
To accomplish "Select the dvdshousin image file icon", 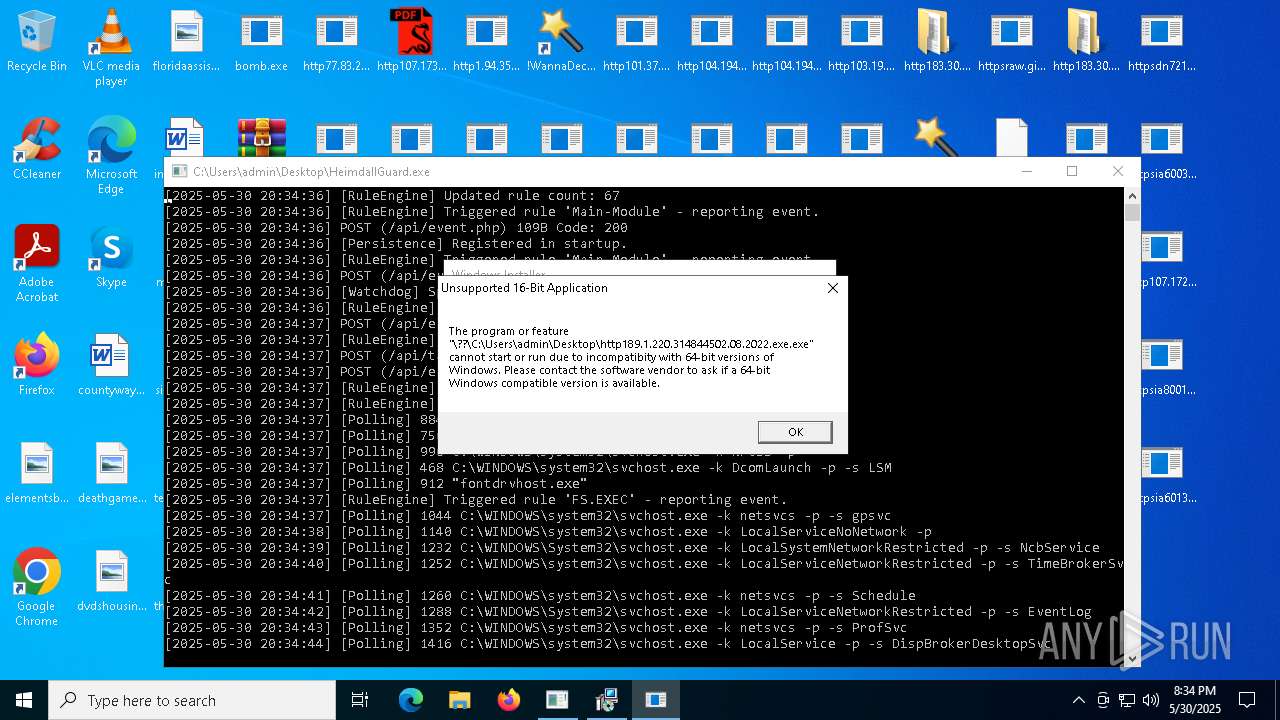I will [x=111, y=581].
